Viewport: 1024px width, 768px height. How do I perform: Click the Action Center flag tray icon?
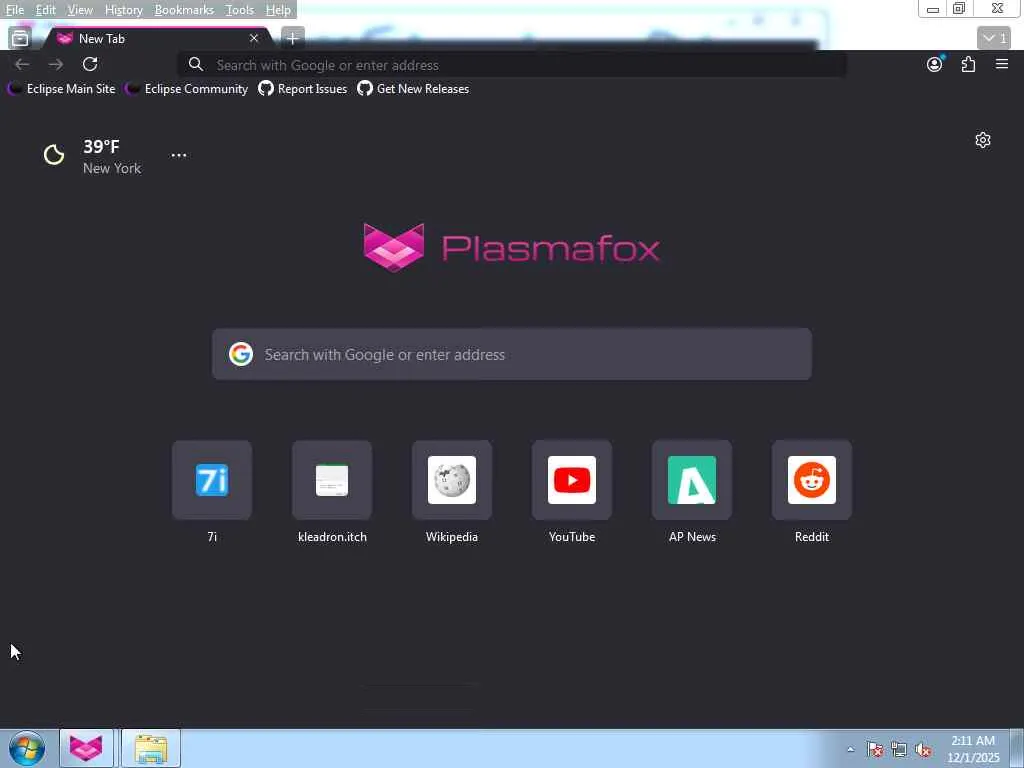[x=875, y=750]
